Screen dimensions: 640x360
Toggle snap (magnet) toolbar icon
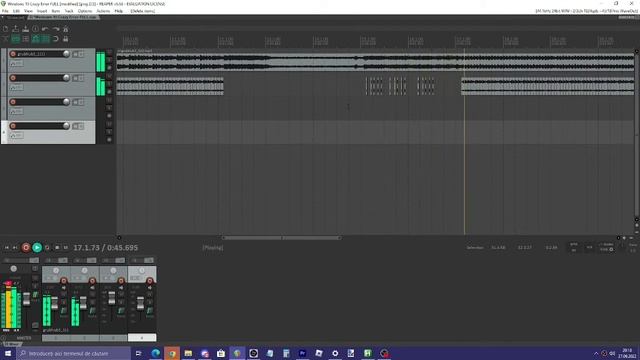56,39
